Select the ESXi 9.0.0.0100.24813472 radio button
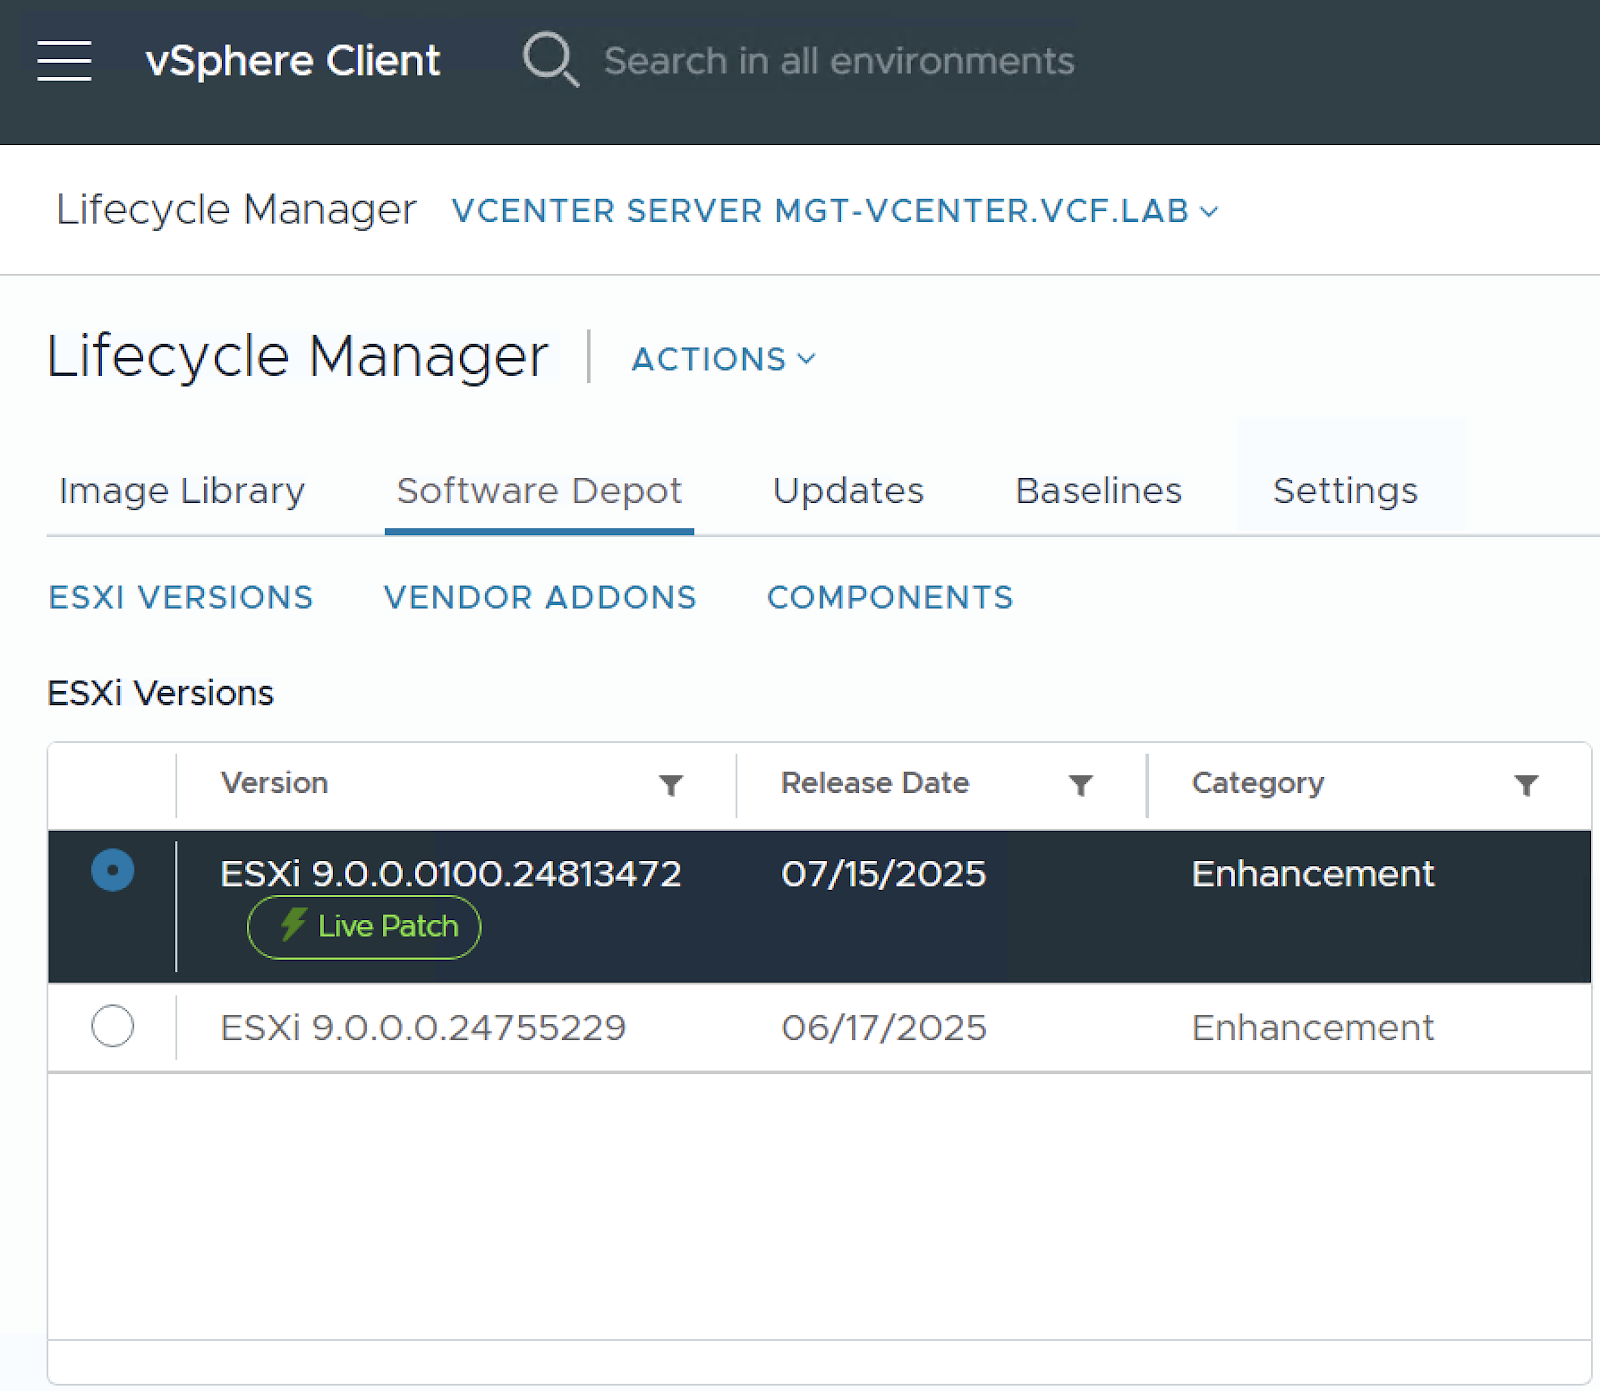 [x=113, y=871]
